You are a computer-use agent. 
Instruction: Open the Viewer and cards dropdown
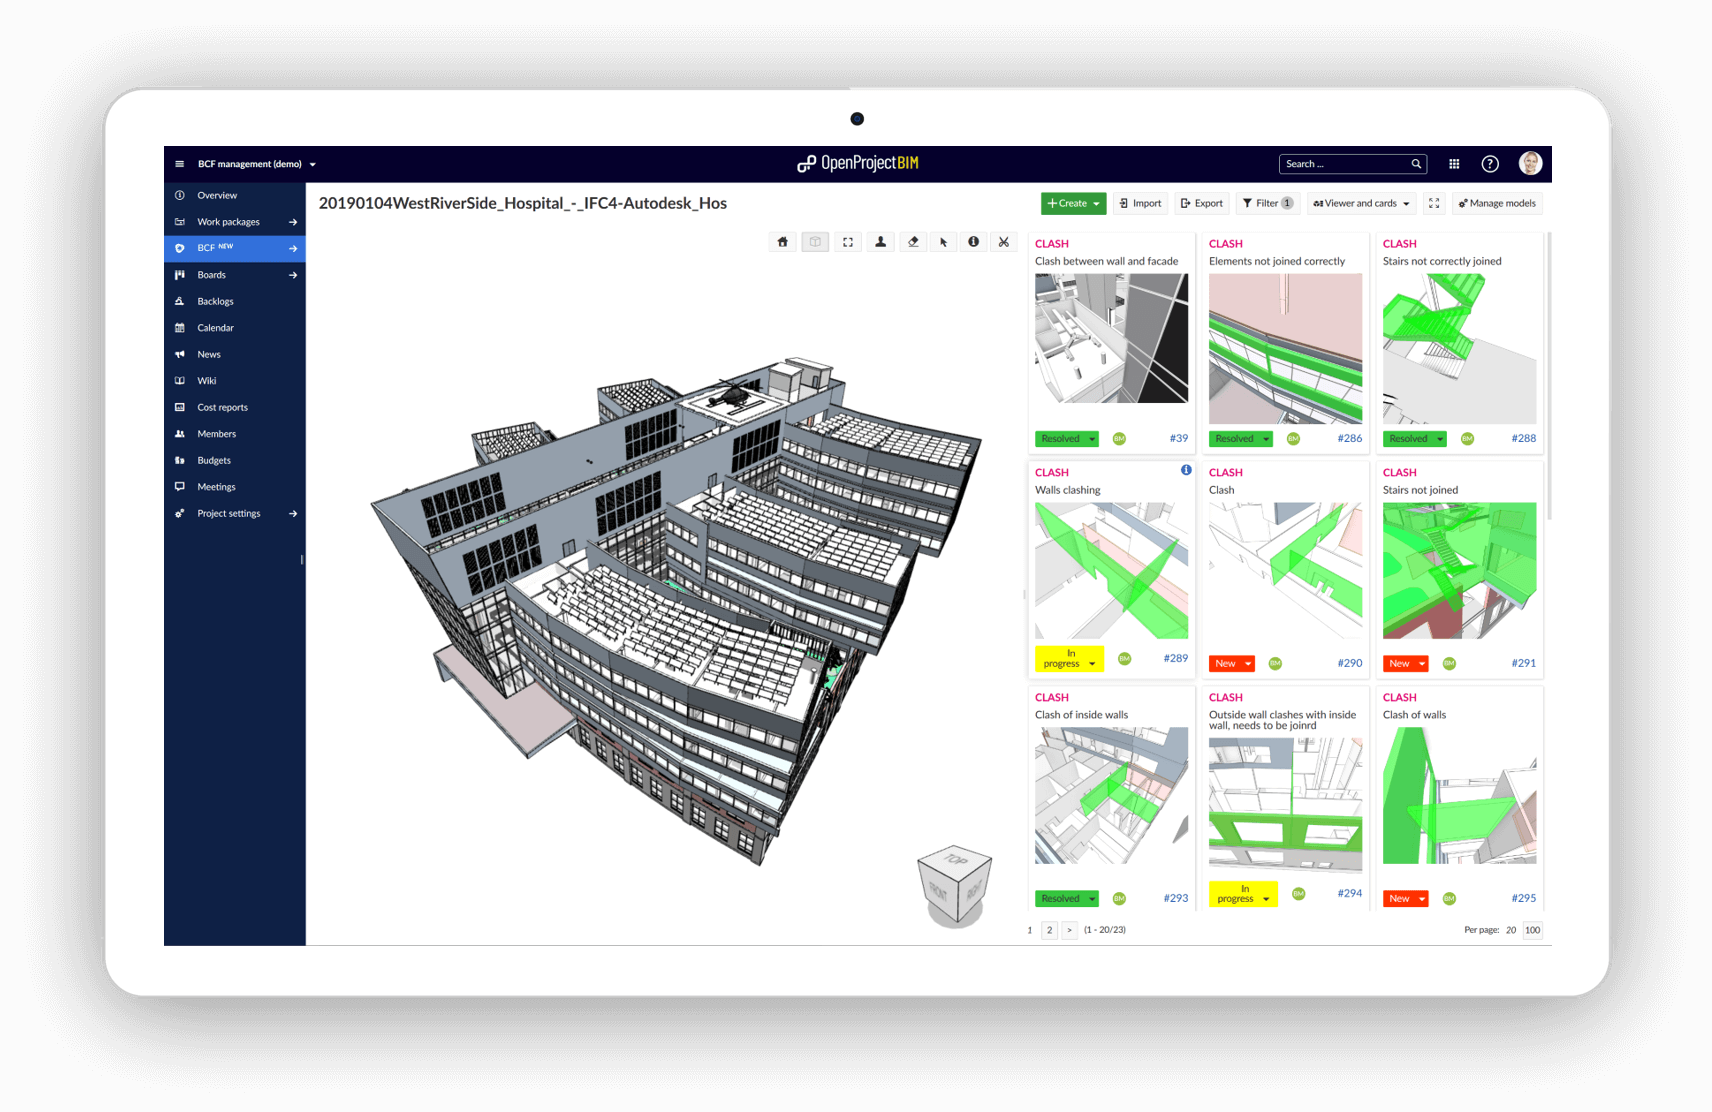point(1361,203)
